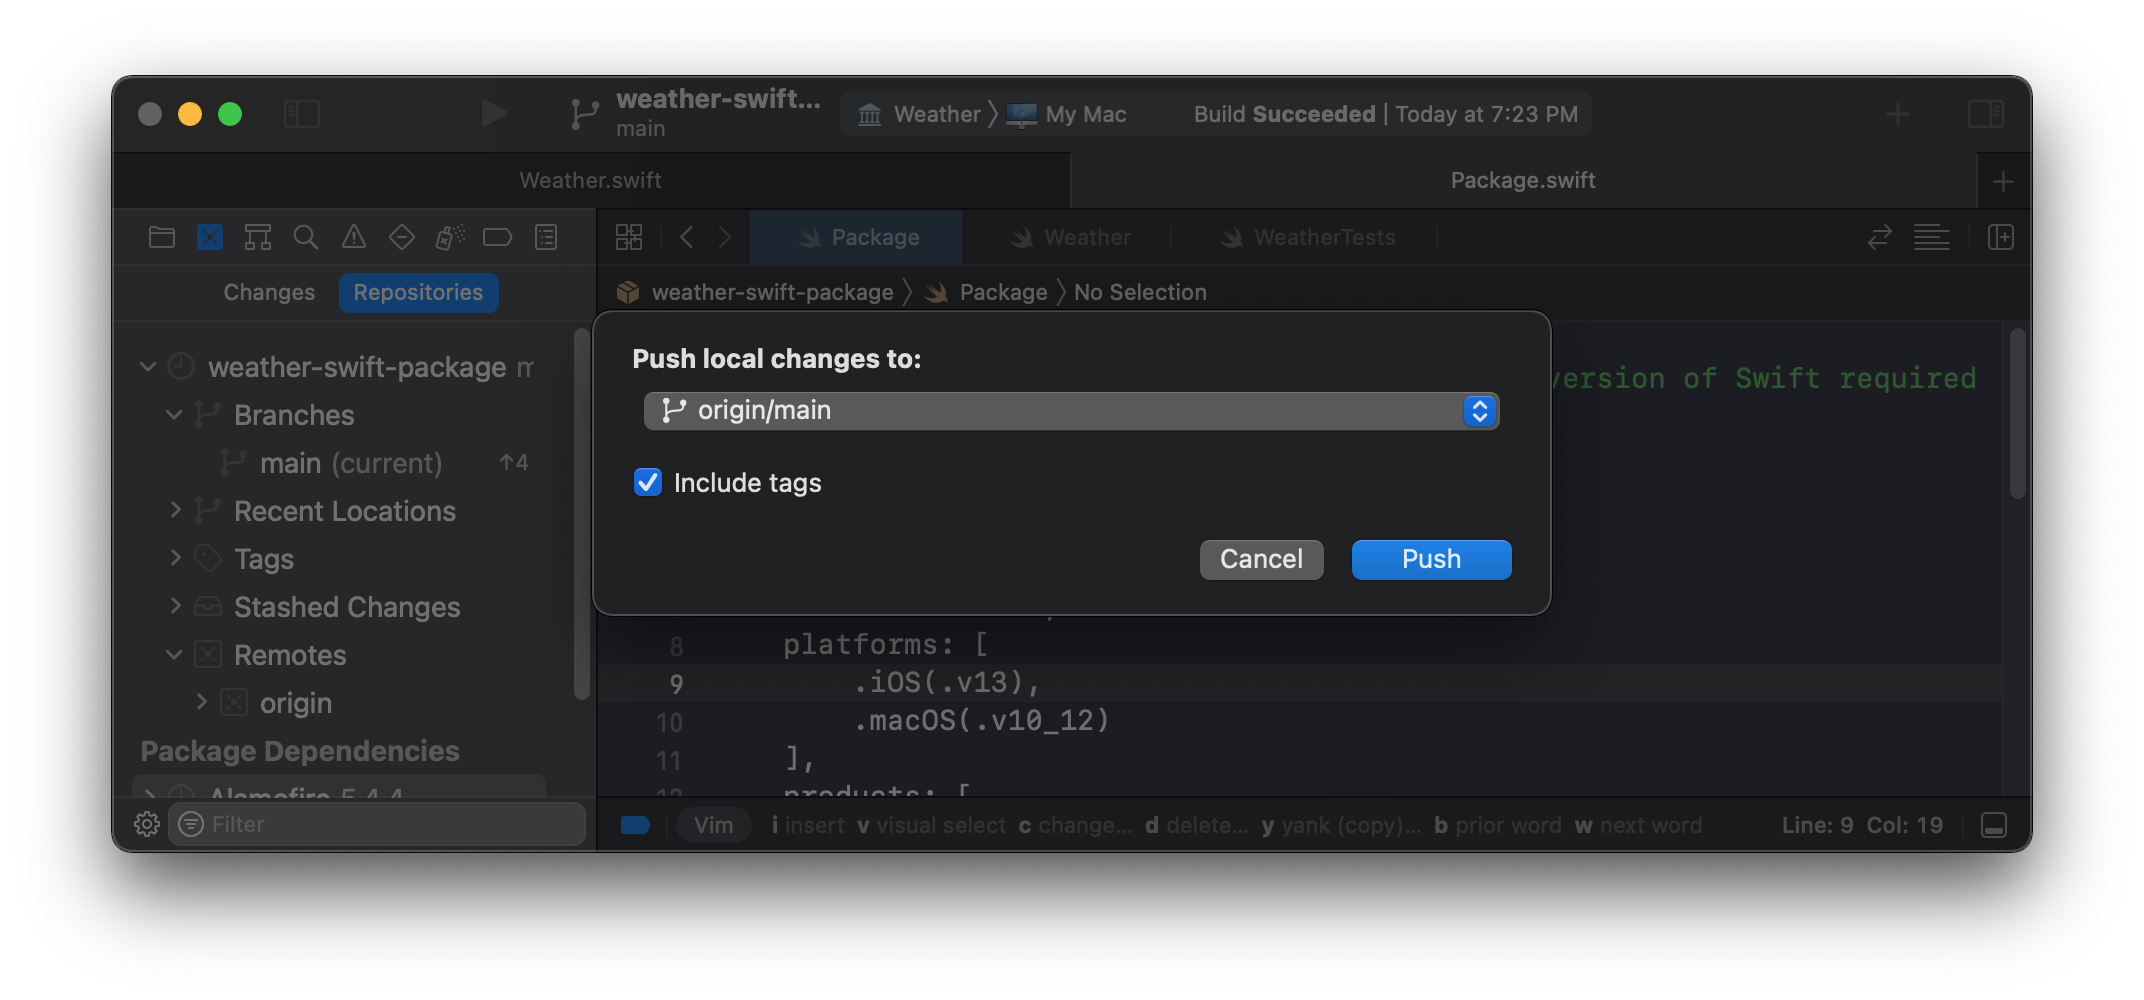2144x1000 pixels.
Task: Click the Tags row label
Action: [264, 558]
